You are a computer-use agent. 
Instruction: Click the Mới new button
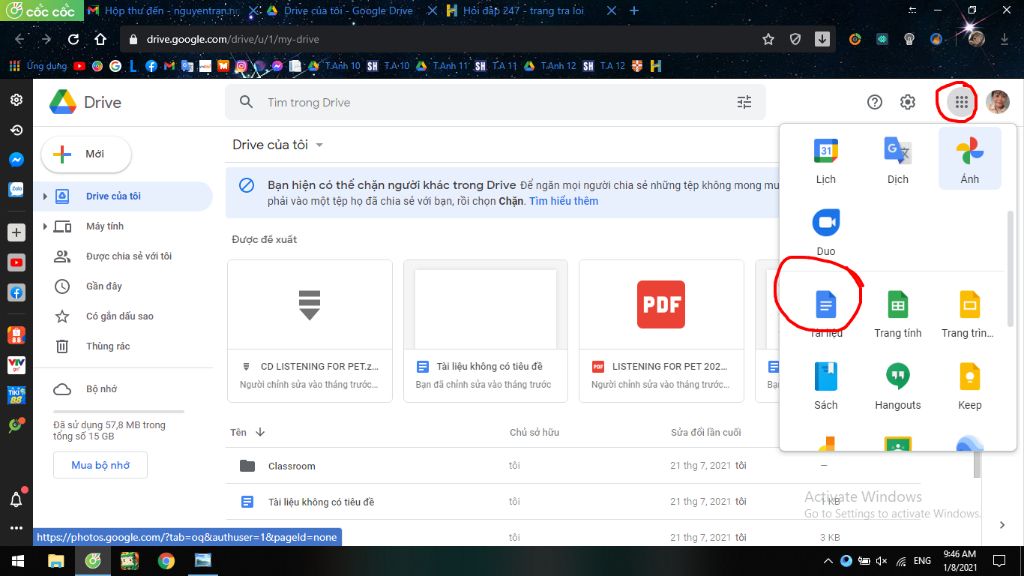(86, 154)
